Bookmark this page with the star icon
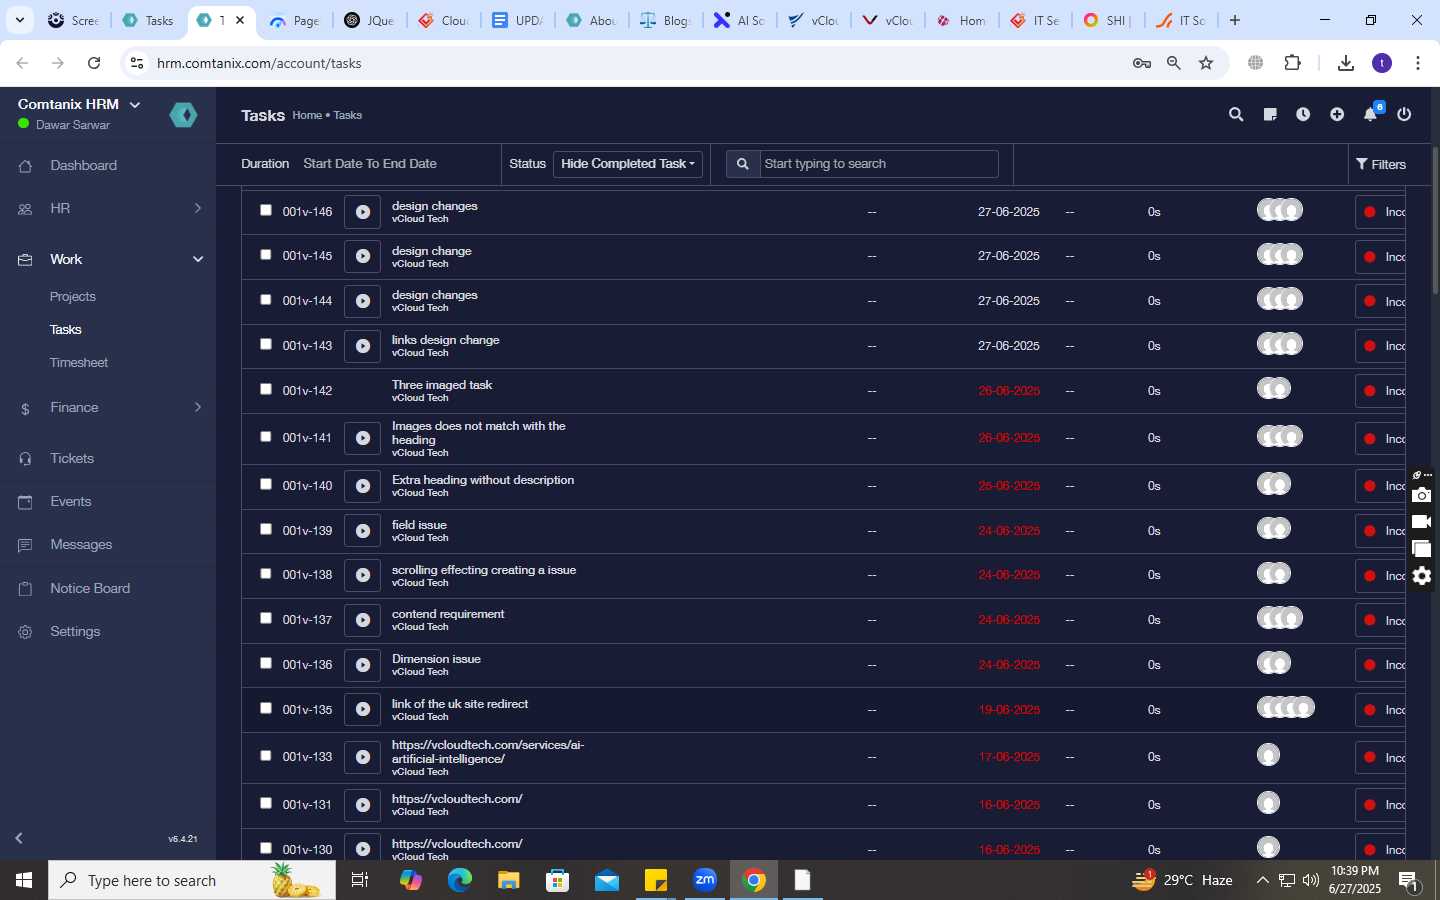Viewport: 1440px width, 900px height. 1206,63
